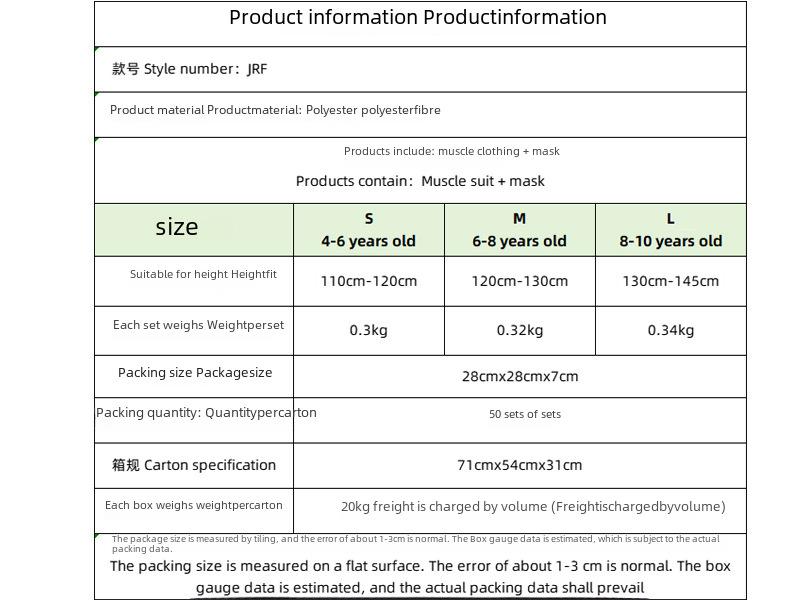Viewport: 800px width, 600px height.
Task: Click the 71cmx54cmx31cm carton specification cell
Action: pos(520,465)
